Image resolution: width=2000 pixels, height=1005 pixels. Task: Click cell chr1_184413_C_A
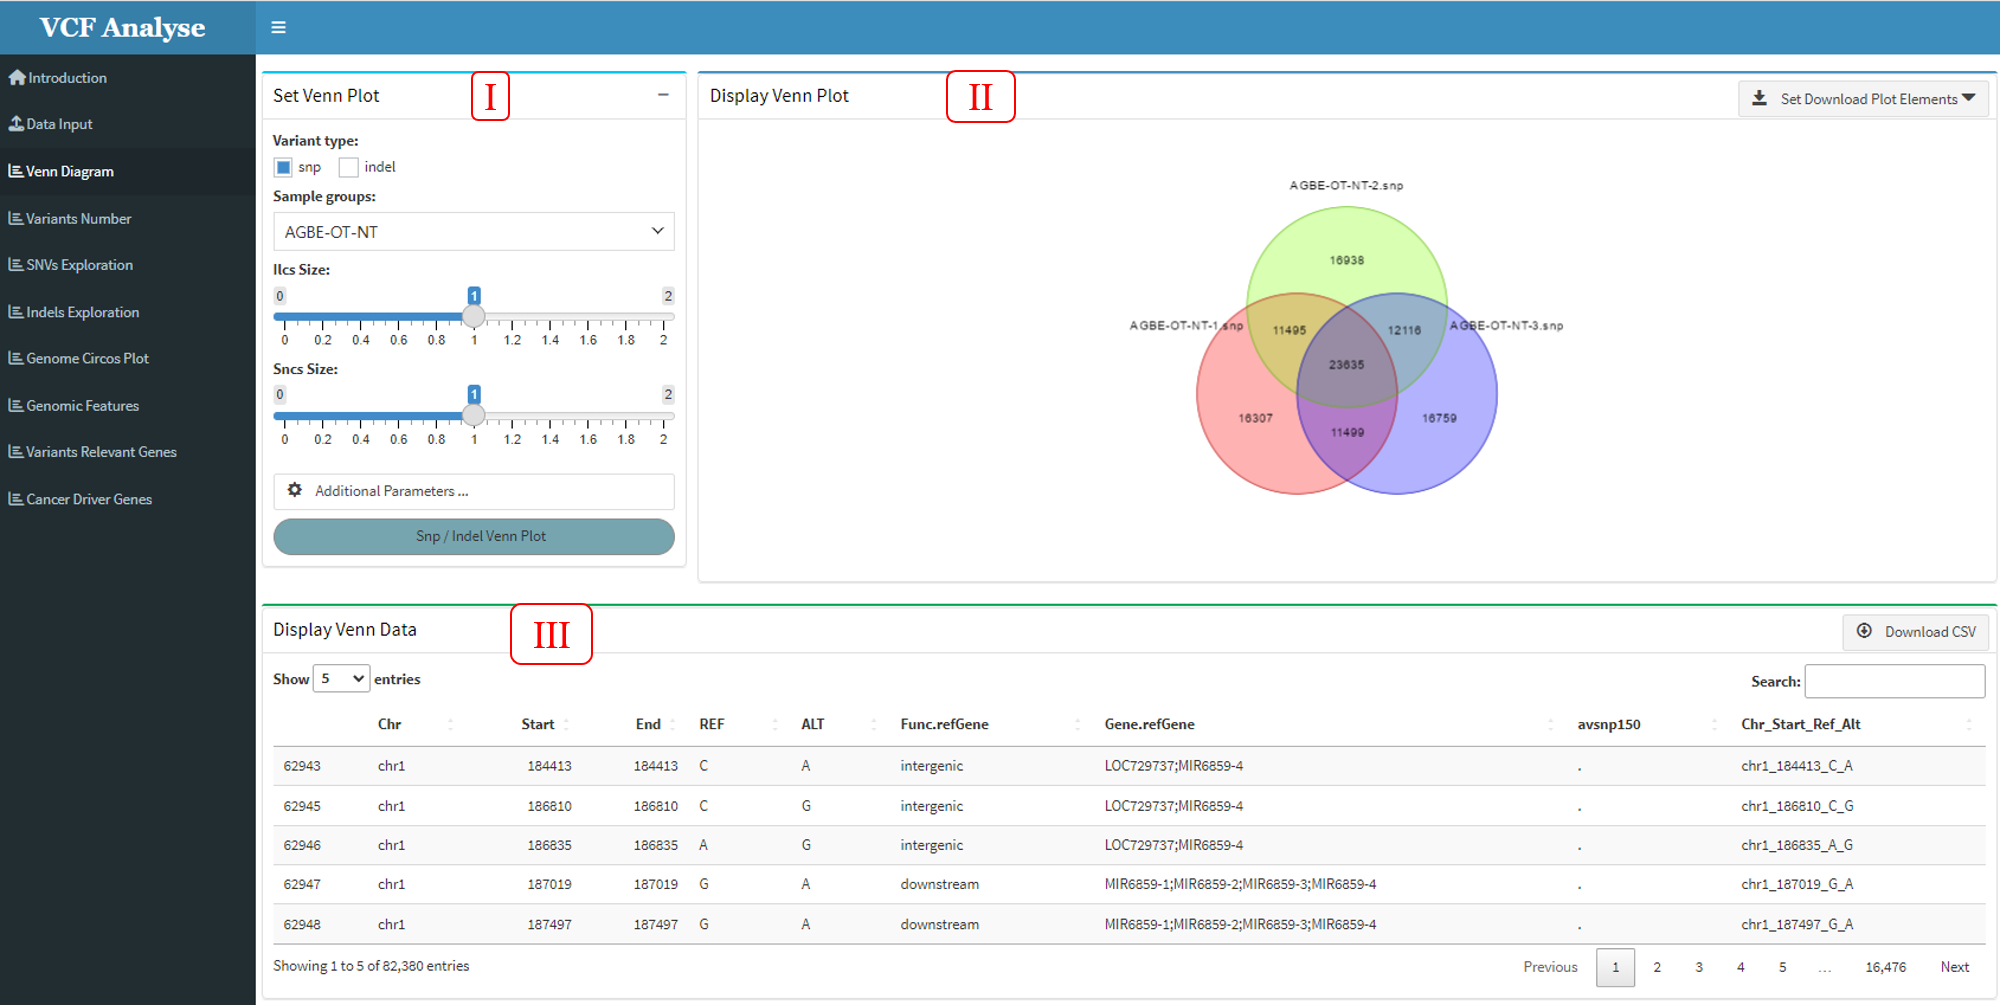[x=1796, y=766]
